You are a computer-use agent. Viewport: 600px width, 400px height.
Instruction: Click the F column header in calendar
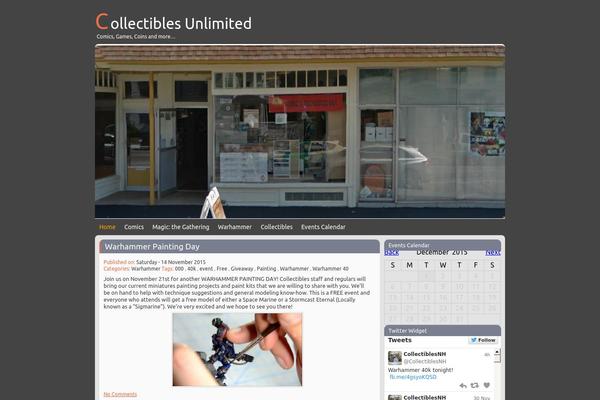point(476,265)
